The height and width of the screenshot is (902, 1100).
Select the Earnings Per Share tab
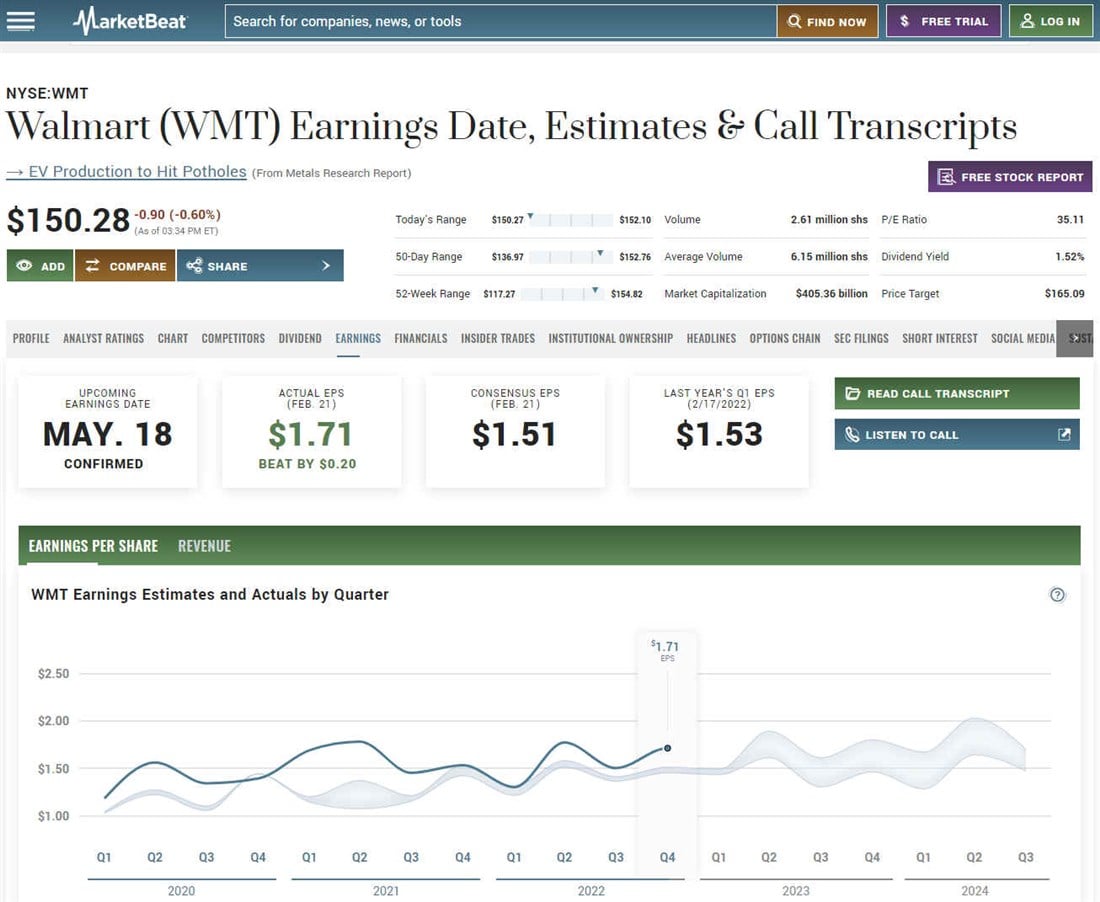pyautogui.click(x=93, y=546)
